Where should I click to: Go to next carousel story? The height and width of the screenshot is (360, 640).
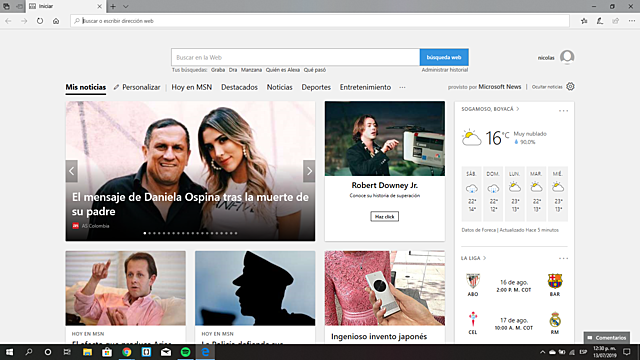tap(309, 171)
